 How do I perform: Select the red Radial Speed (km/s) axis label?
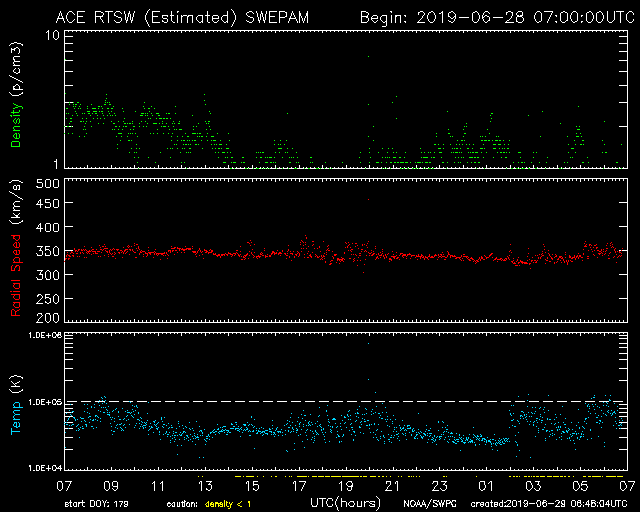(16, 252)
